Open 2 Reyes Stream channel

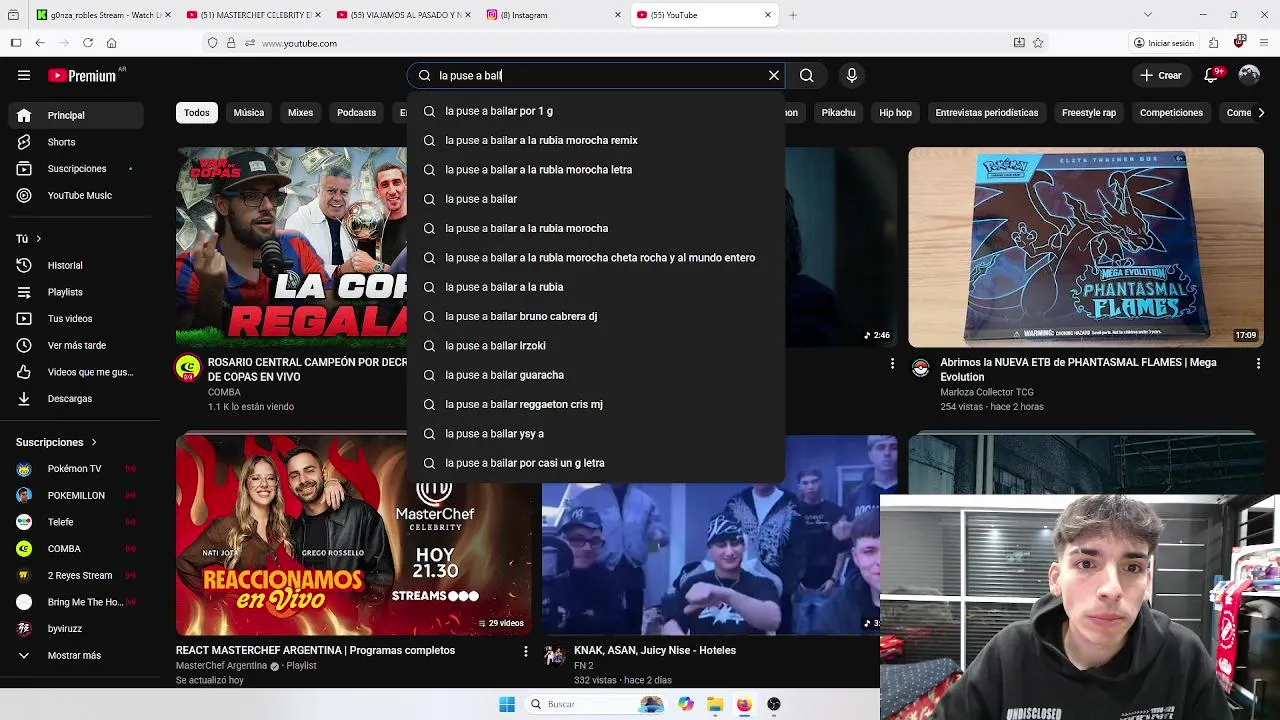76,575
